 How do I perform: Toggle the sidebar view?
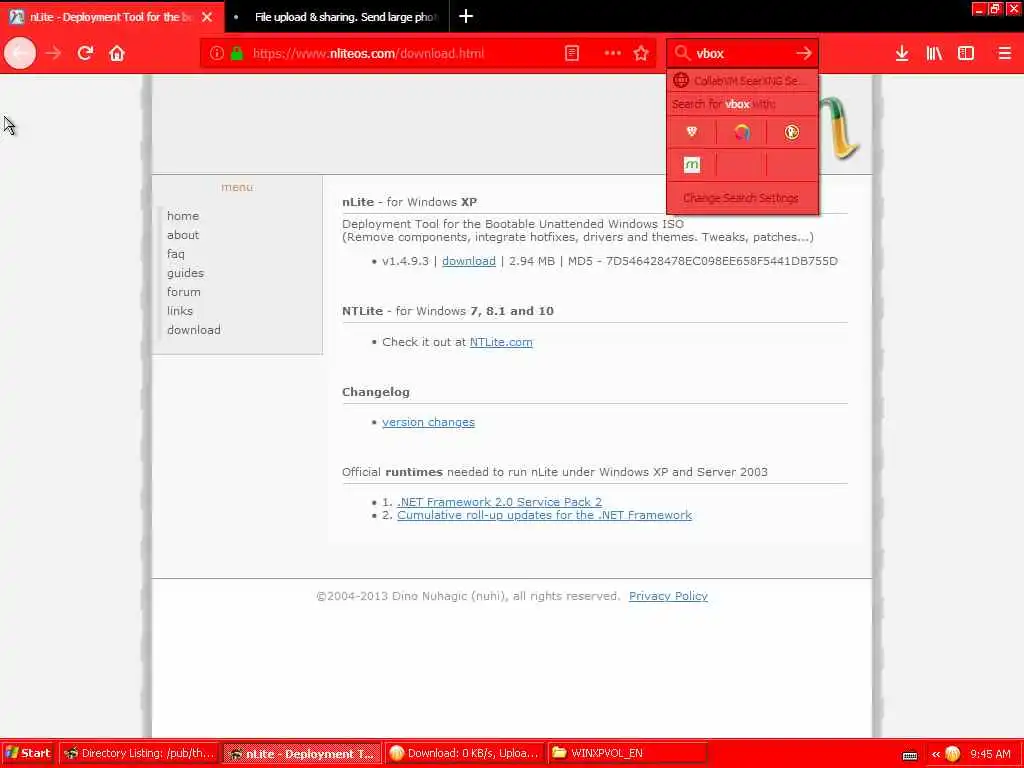[966, 53]
